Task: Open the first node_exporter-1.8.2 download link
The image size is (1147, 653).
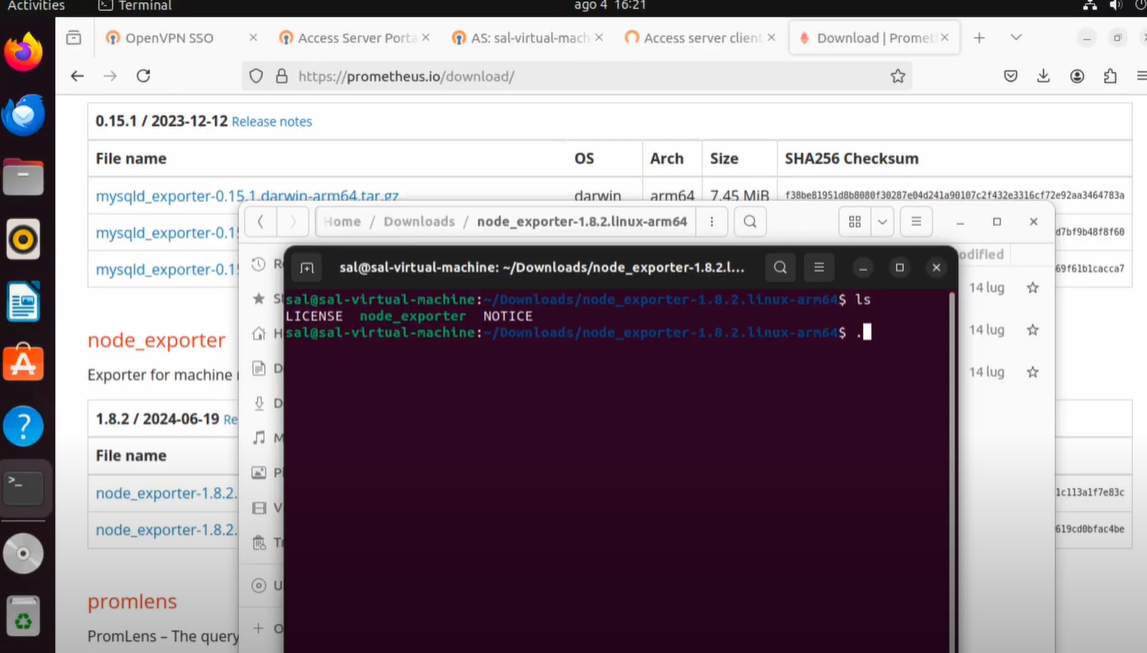Action: click(167, 493)
